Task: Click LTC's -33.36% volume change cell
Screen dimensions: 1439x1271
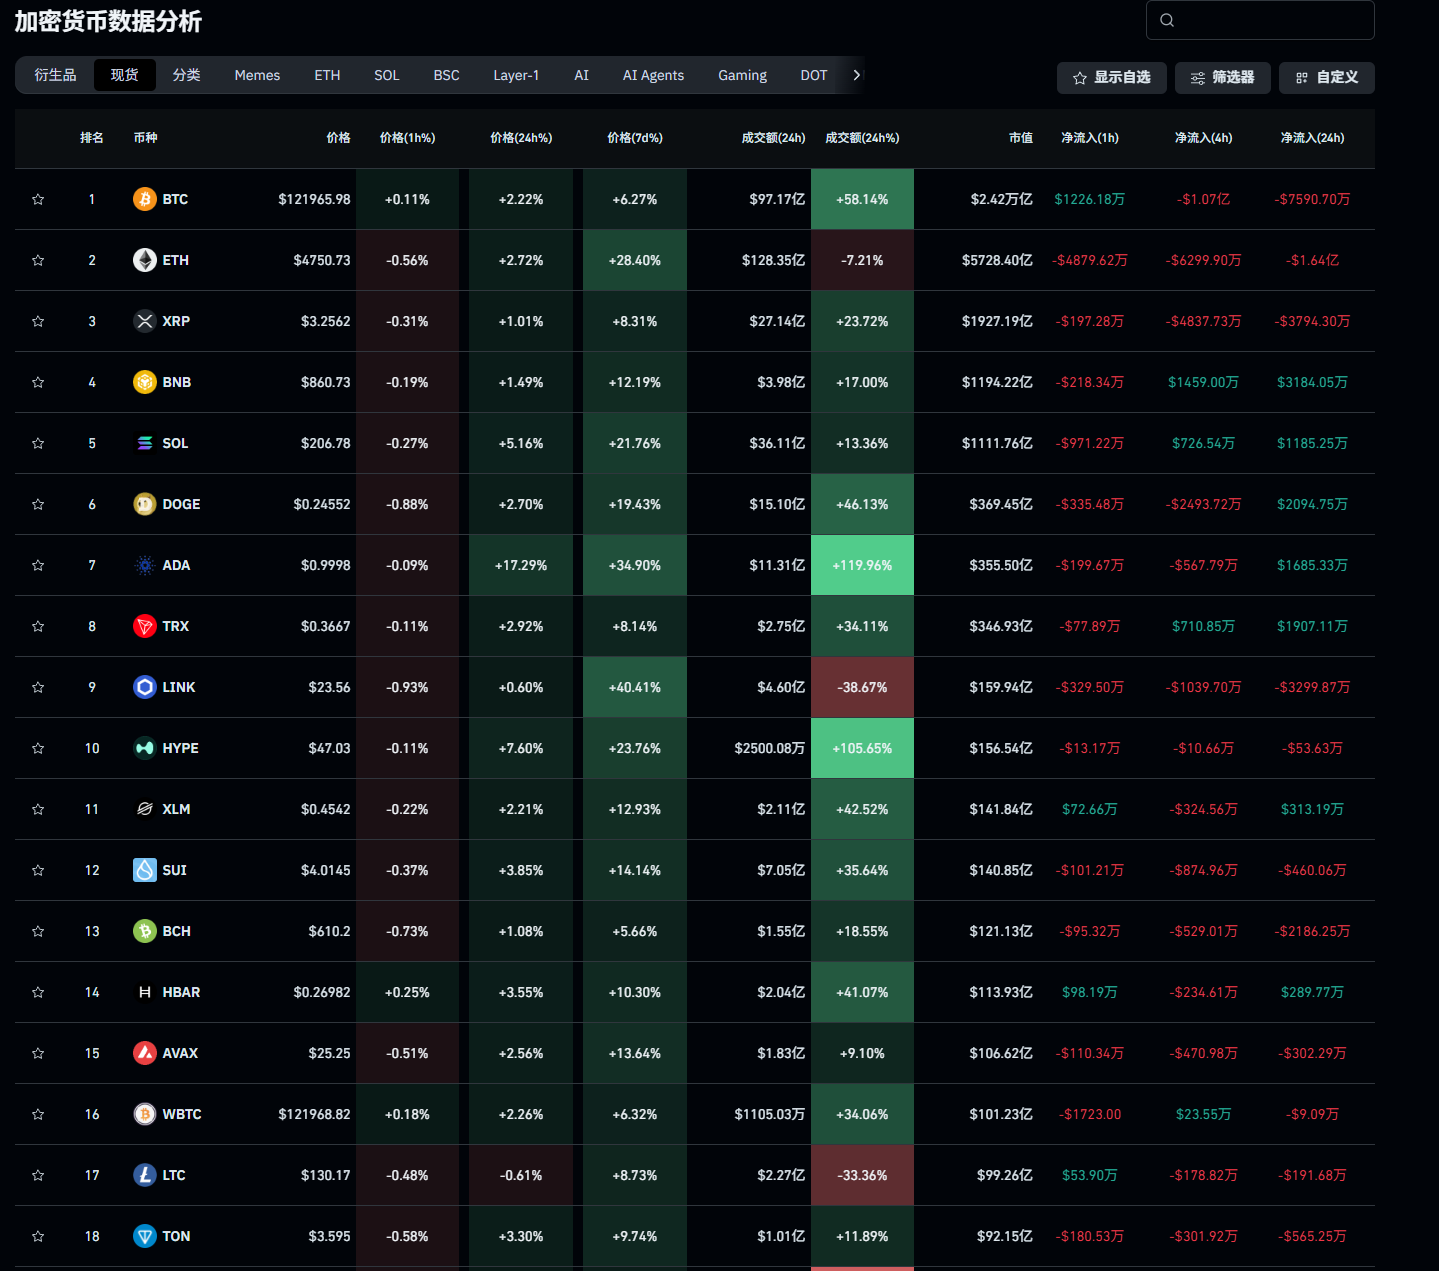Action: point(862,1175)
